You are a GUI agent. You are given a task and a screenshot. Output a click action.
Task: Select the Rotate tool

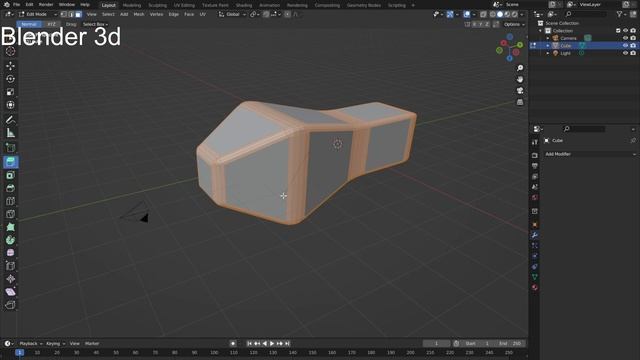tap(11, 79)
